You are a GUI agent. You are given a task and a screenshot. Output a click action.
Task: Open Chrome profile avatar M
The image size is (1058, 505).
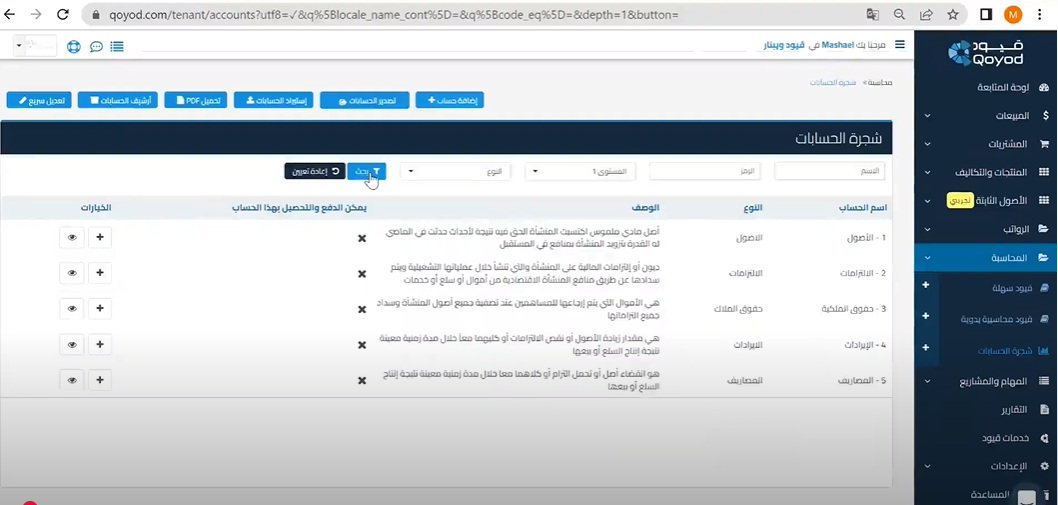[1013, 14]
